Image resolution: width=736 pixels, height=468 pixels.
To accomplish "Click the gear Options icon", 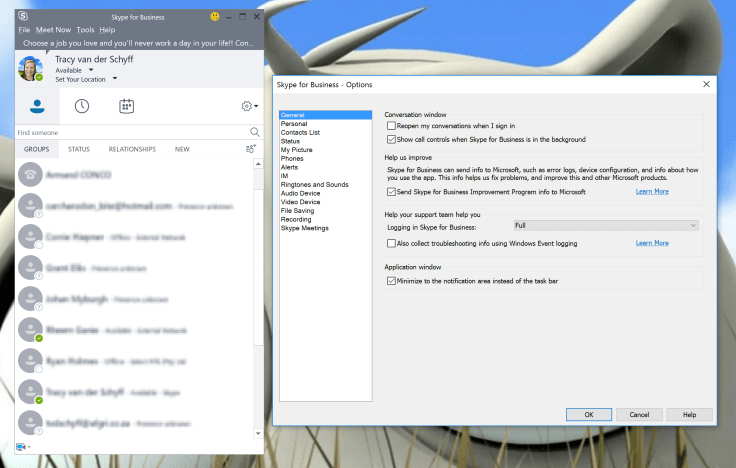I will (247, 106).
